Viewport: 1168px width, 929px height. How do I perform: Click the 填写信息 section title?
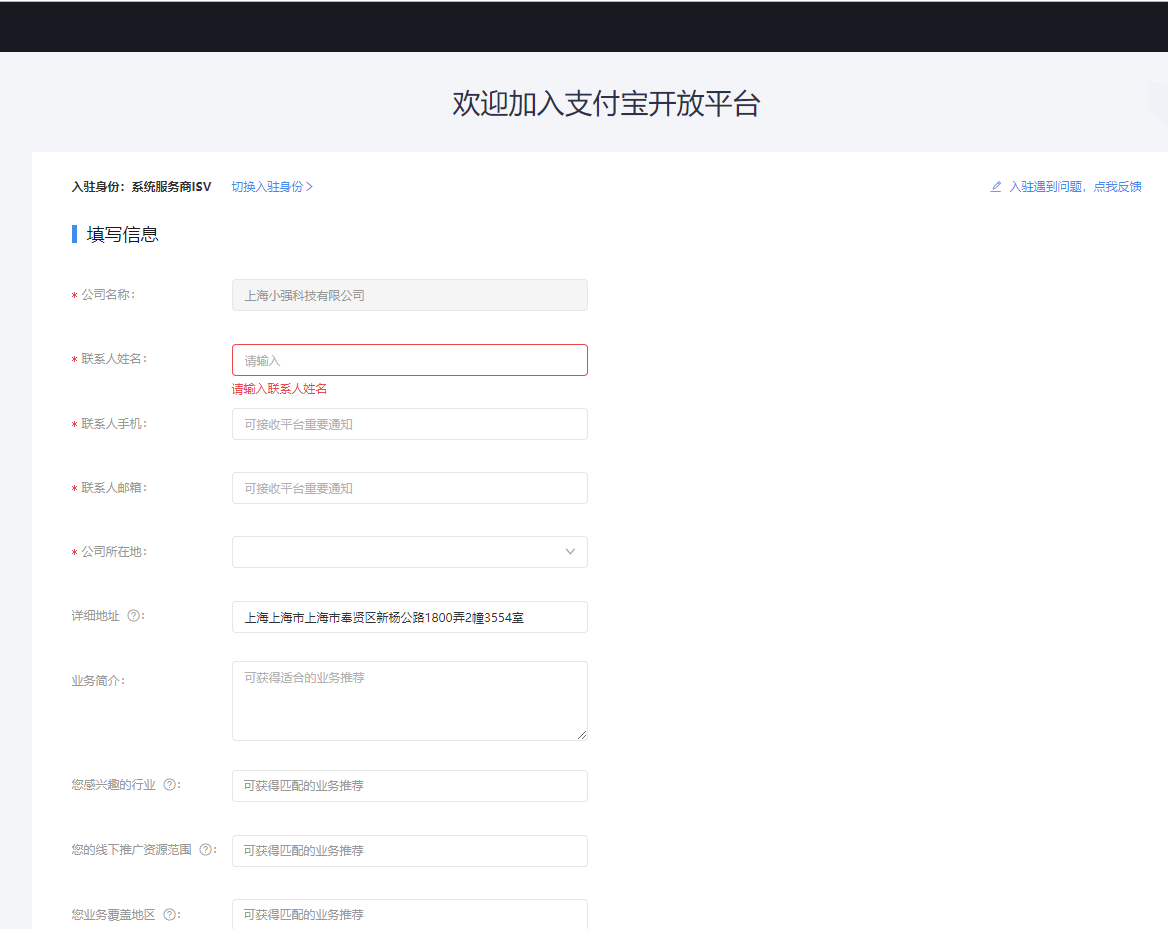click(x=122, y=235)
